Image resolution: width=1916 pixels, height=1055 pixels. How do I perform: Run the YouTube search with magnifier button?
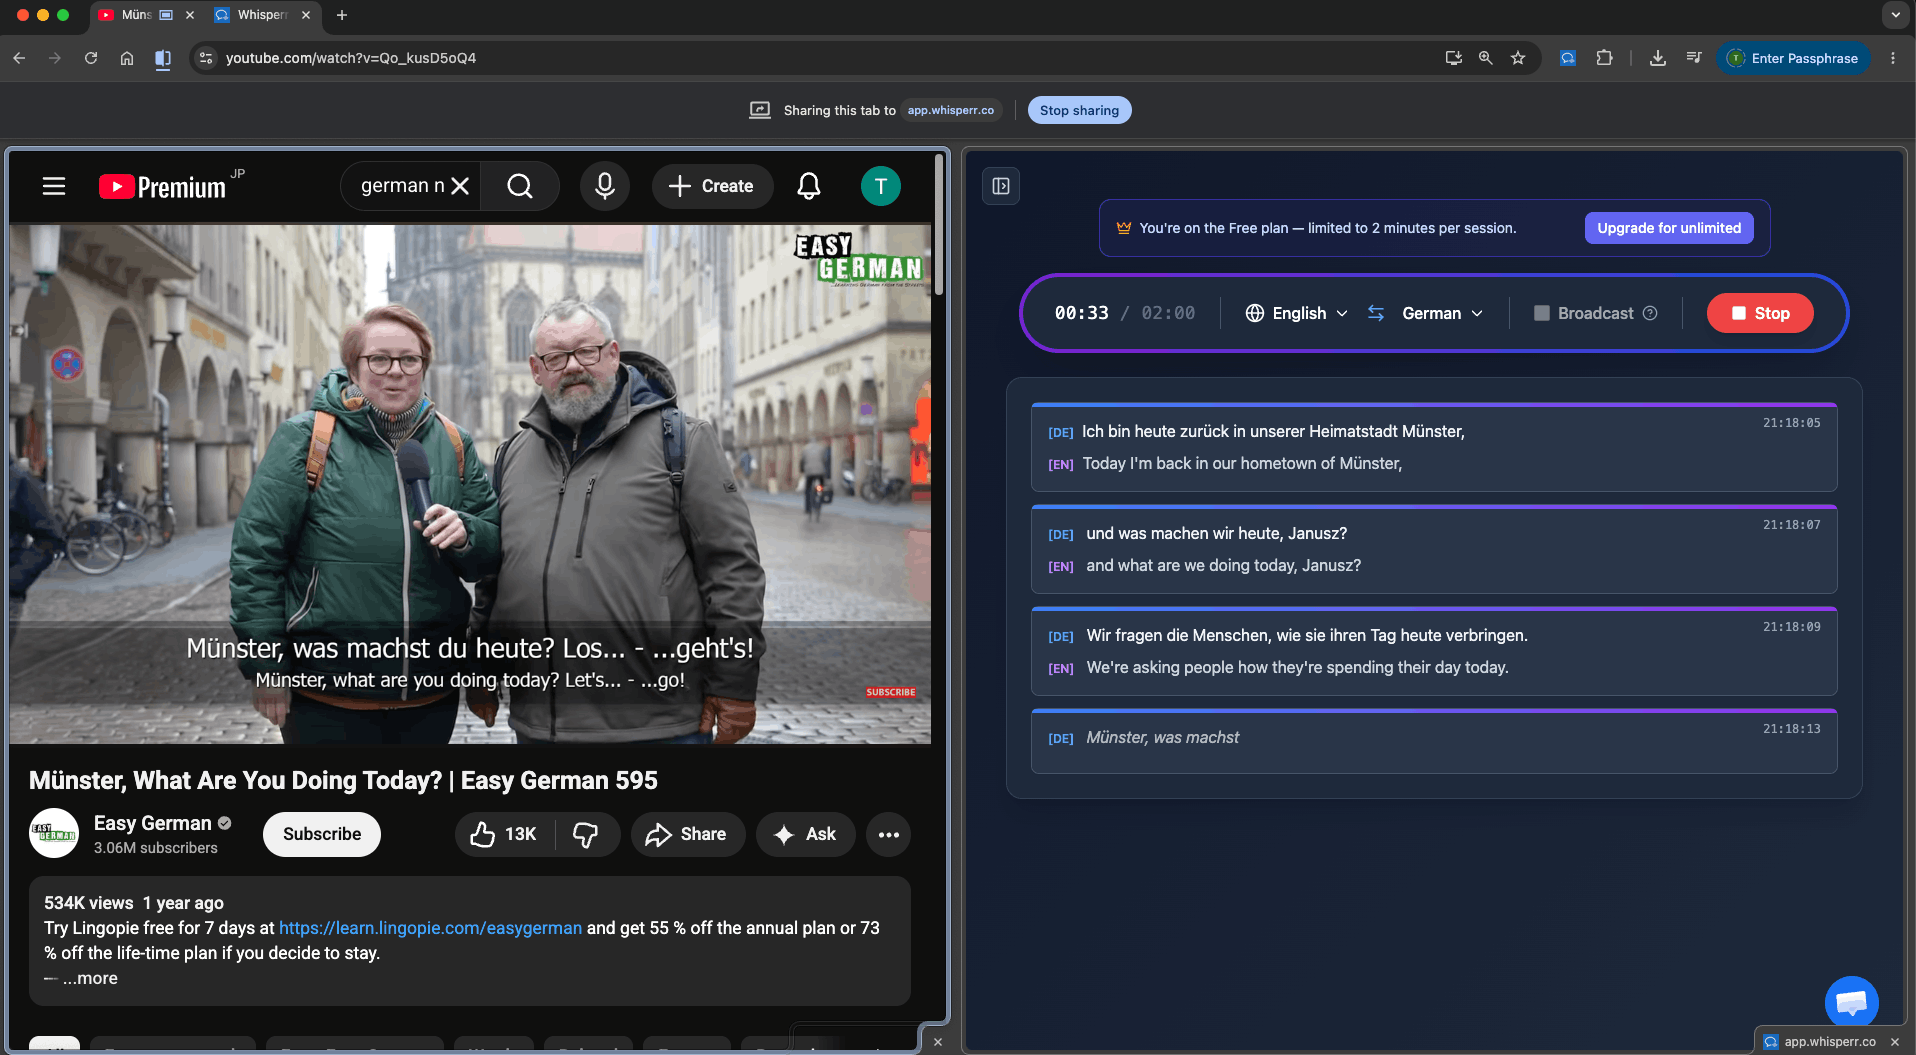(519, 186)
